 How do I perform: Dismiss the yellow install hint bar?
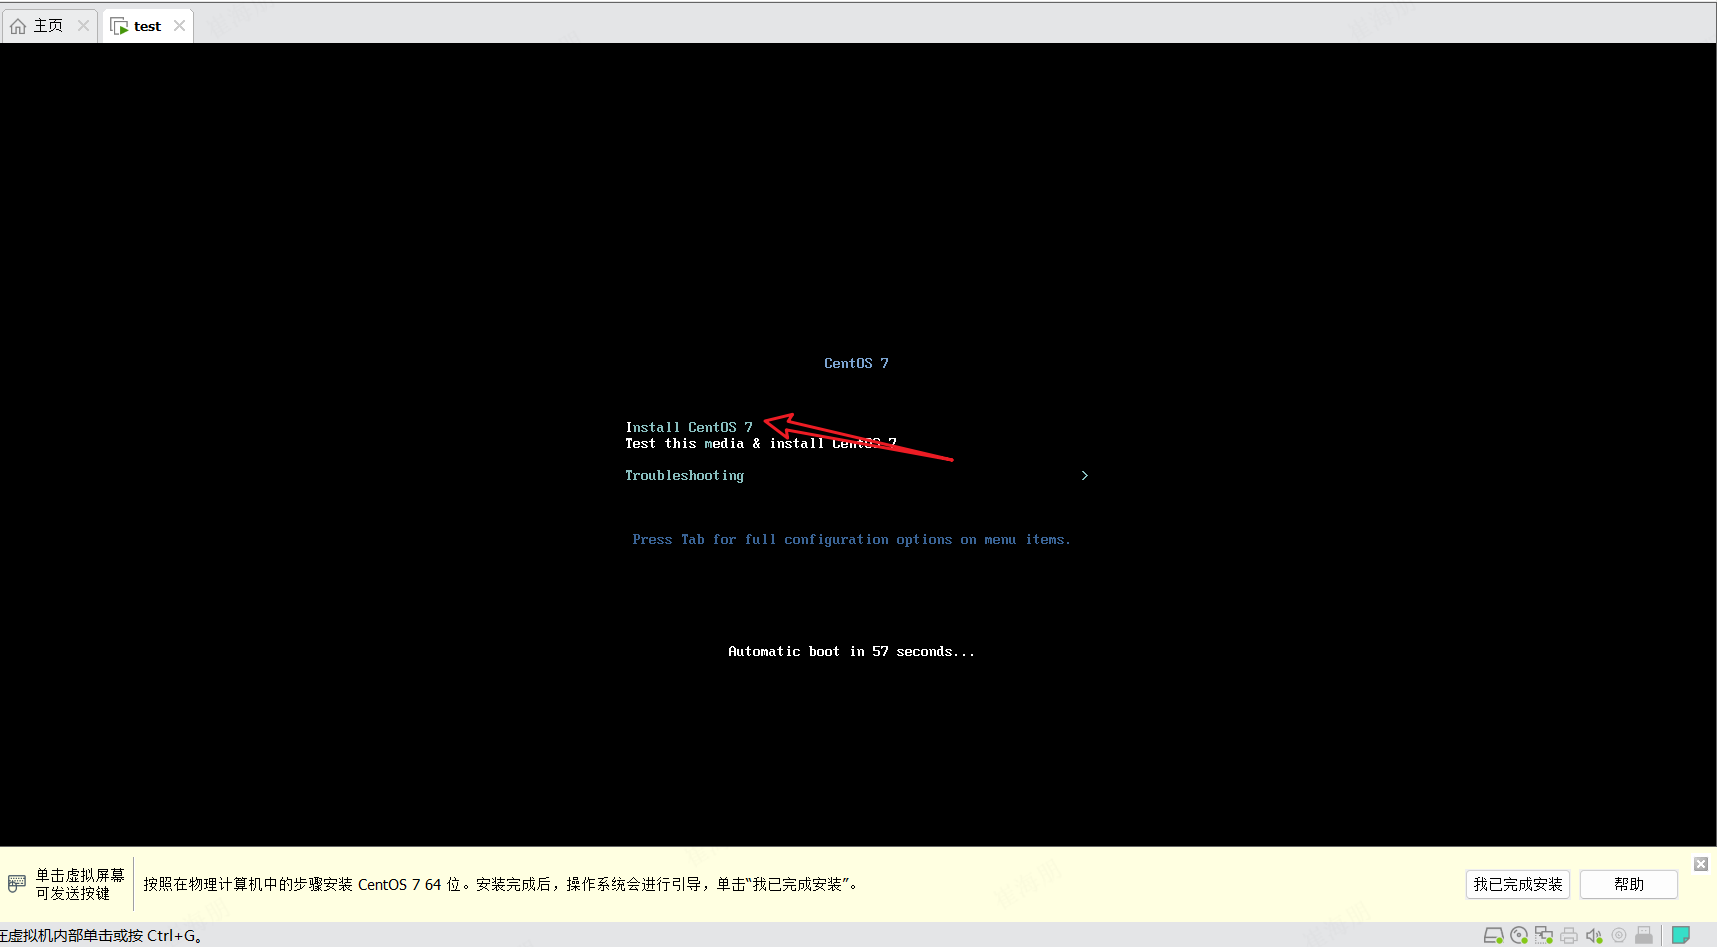[x=1701, y=864]
